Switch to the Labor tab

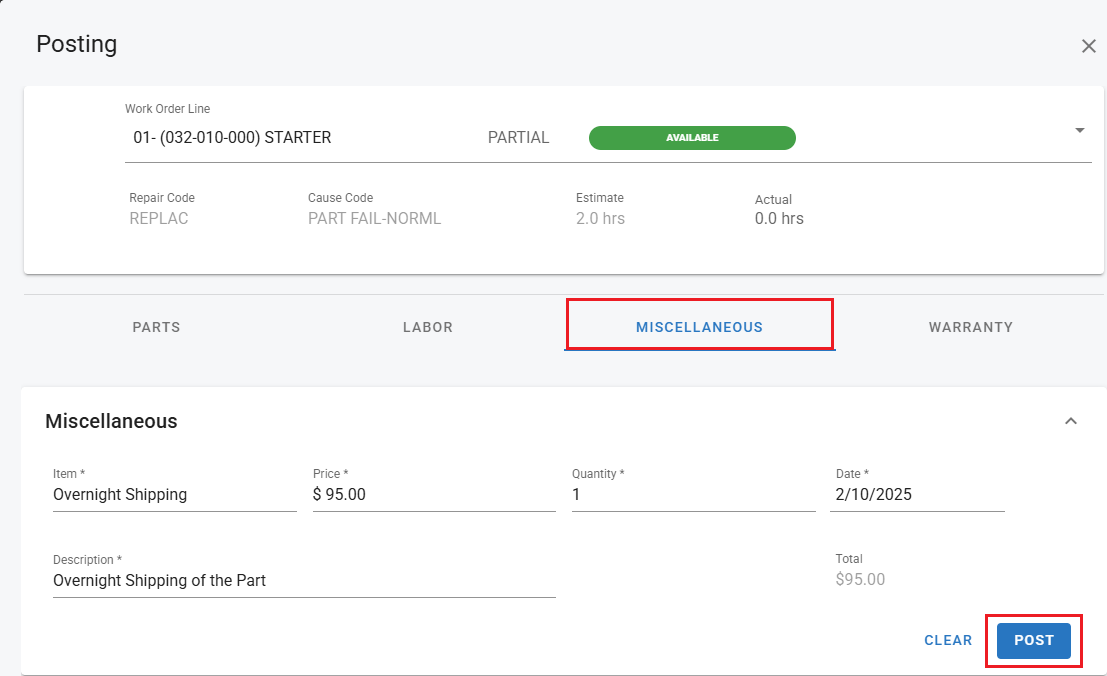tap(427, 327)
